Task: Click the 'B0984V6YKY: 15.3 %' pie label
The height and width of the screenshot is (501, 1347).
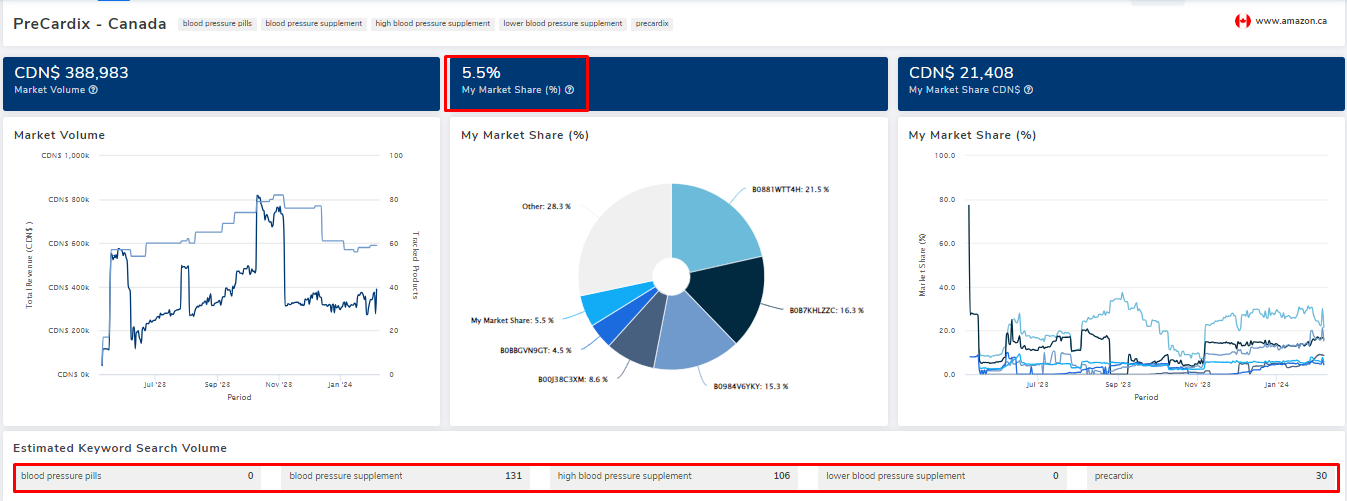Action: pyautogui.click(x=750, y=386)
